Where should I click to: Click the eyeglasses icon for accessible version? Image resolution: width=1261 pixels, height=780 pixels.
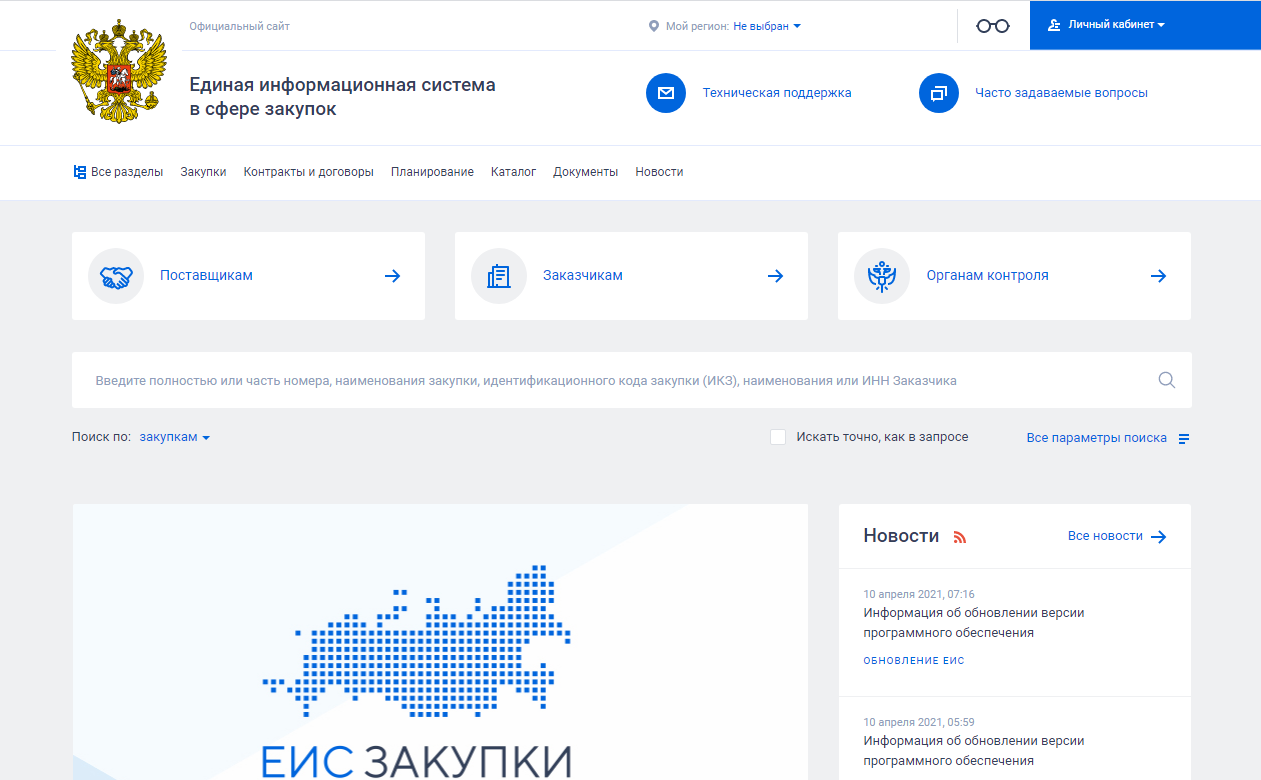click(x=992, y=25)
